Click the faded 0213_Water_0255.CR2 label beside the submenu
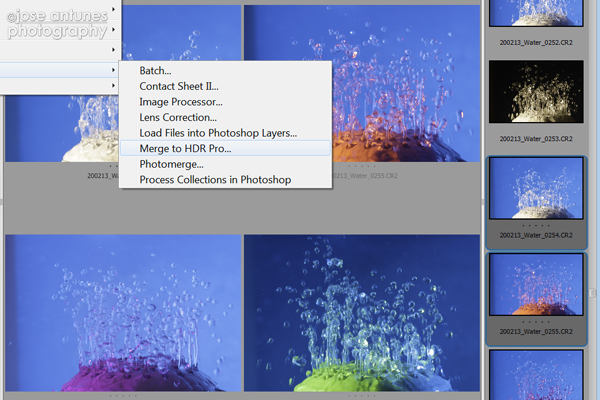Viewport: 600px width, 400px height. [365, 176]
